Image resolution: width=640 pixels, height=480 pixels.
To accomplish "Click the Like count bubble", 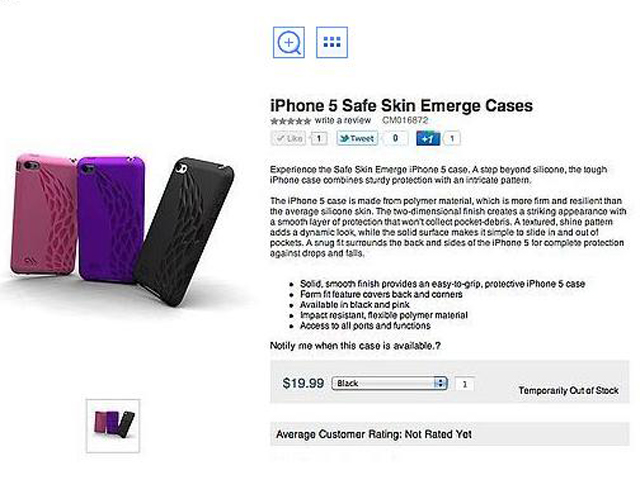I will click(319, 138).
